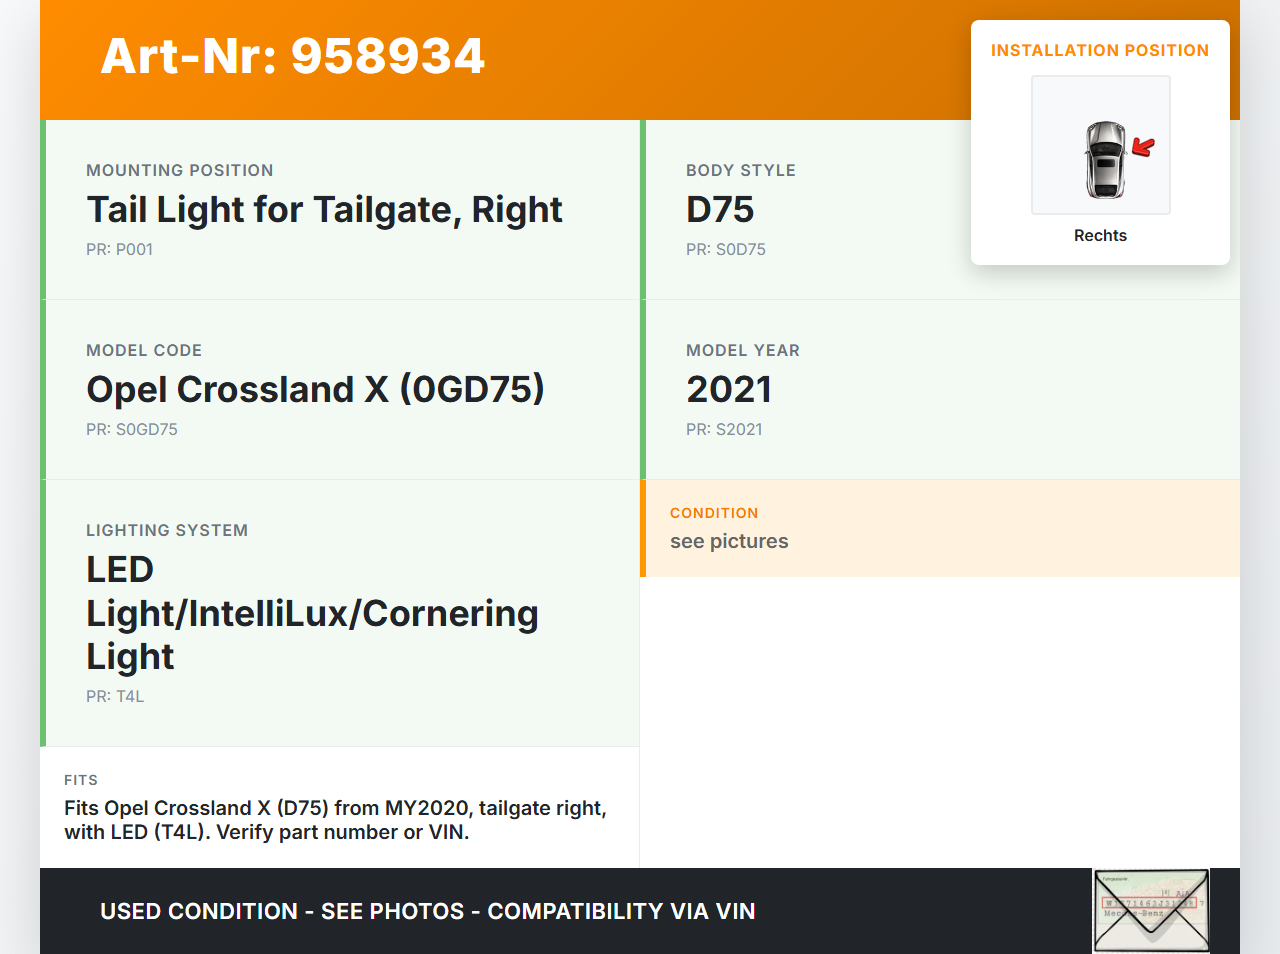Image resolution: width=1280 pixels, height=954 pixels.
Task: Click the Rechts label under the car
Action: coord(1100,235)
